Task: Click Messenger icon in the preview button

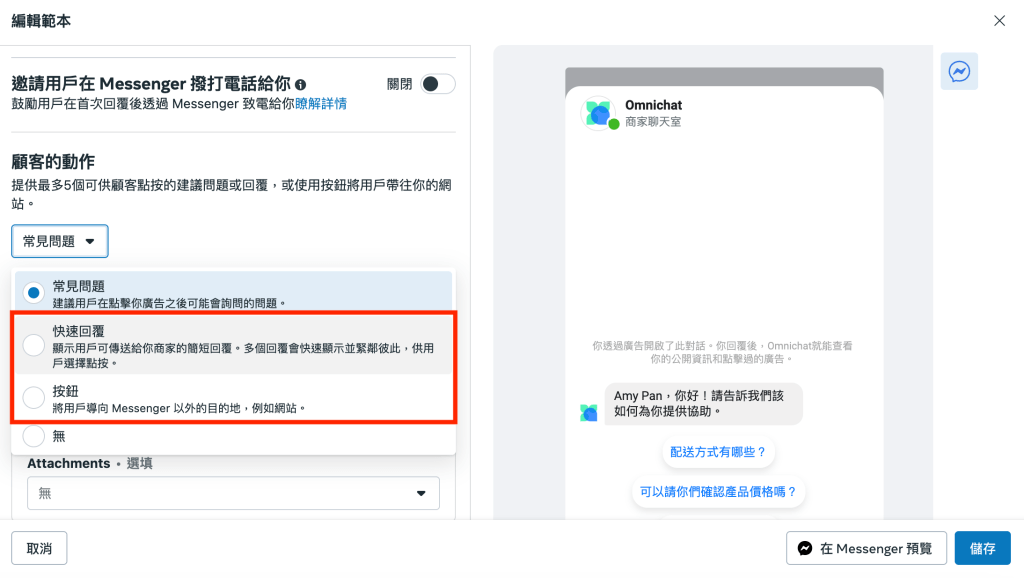Action: tap(805, 548)
